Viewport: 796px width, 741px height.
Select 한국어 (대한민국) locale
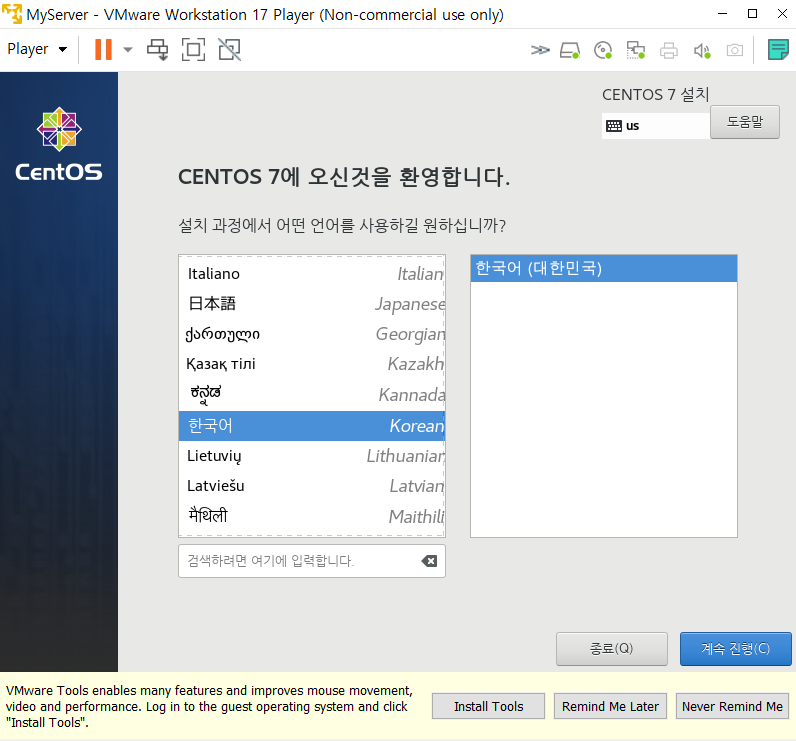pos(604,268)
